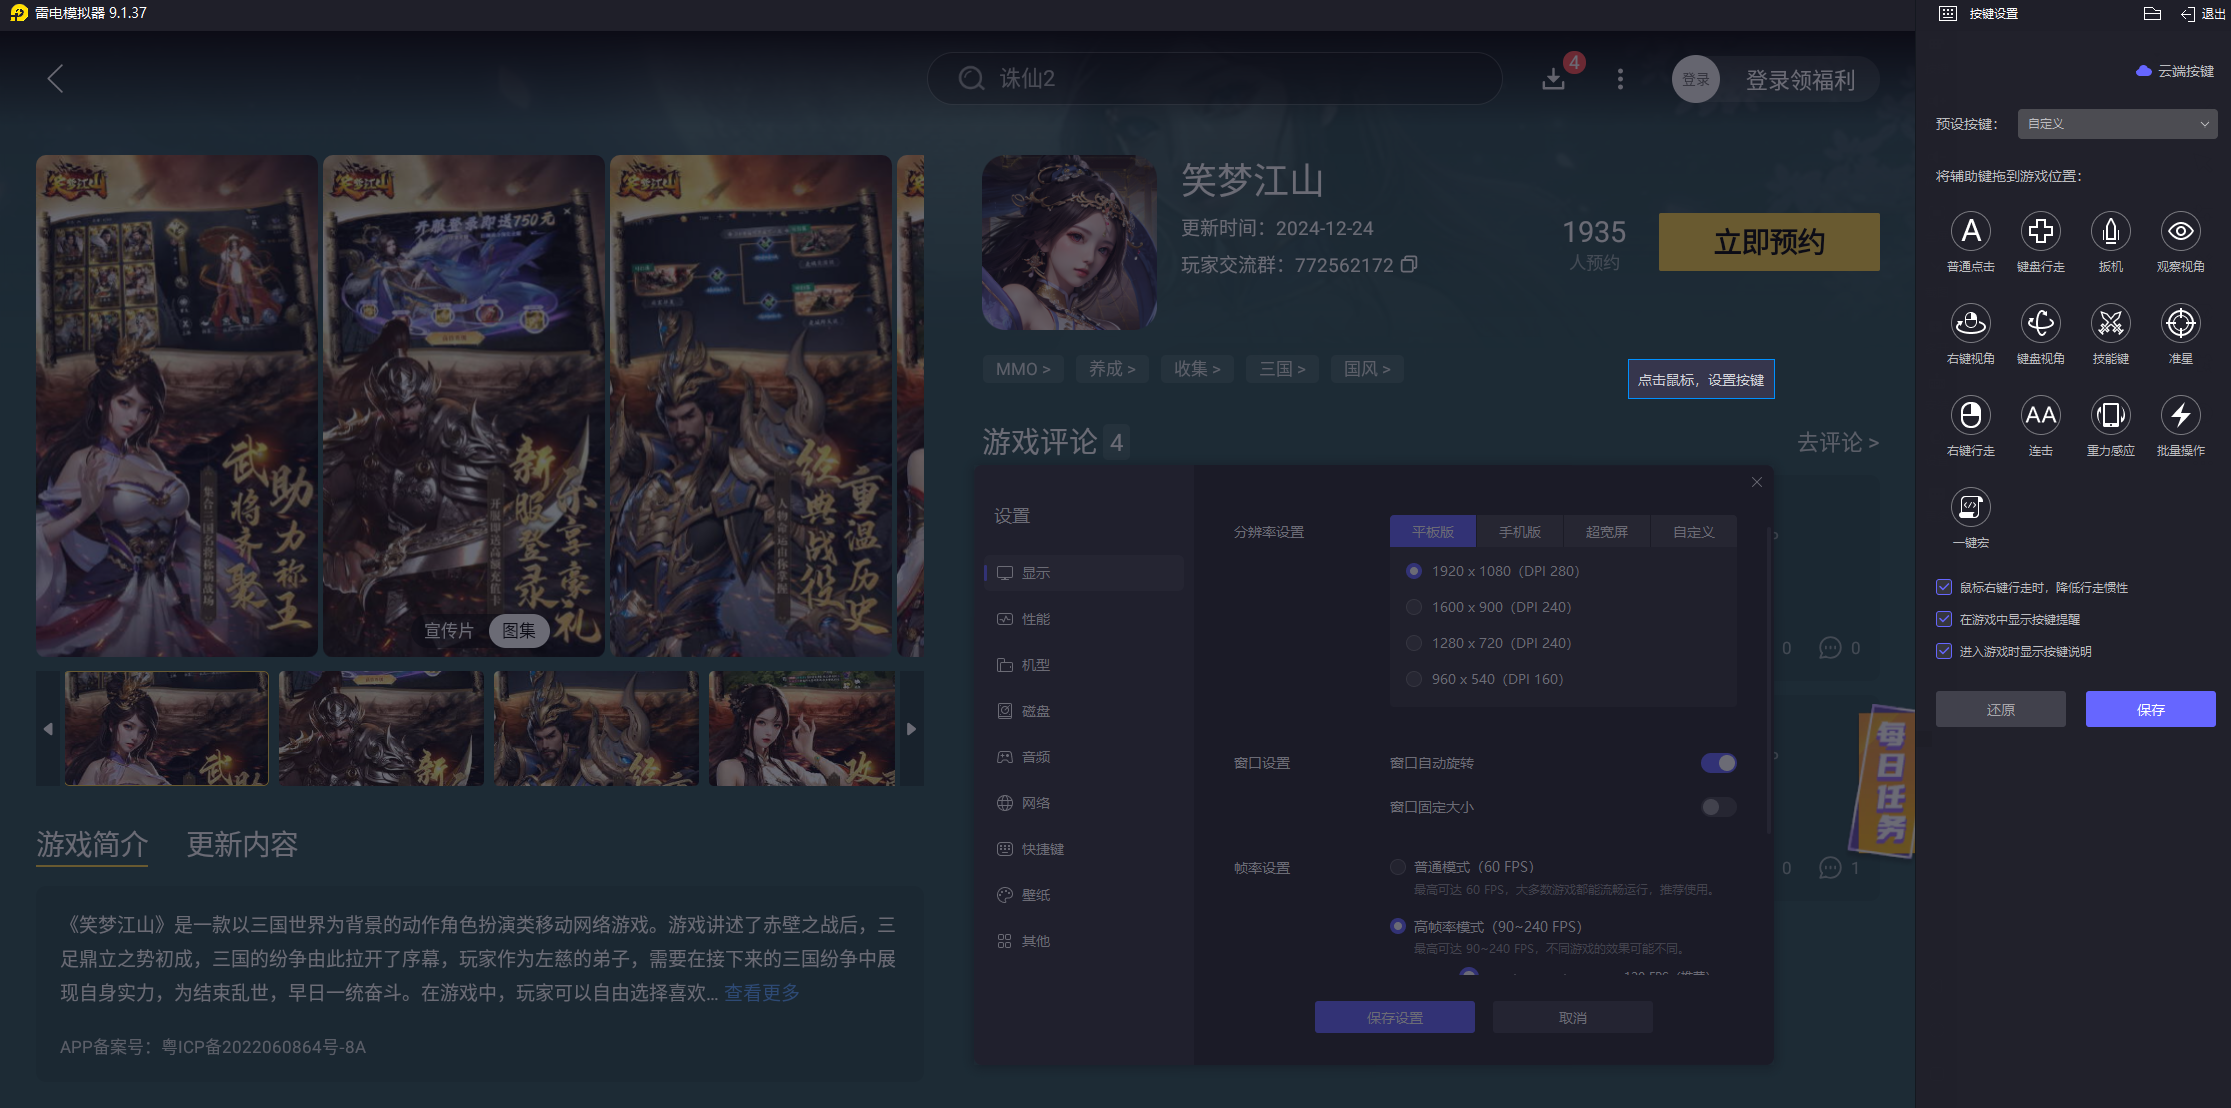Switch to the 自定义 resolution tab
The height and width of the screenshot is (1108, 2231).
[x=1694, y=532]
